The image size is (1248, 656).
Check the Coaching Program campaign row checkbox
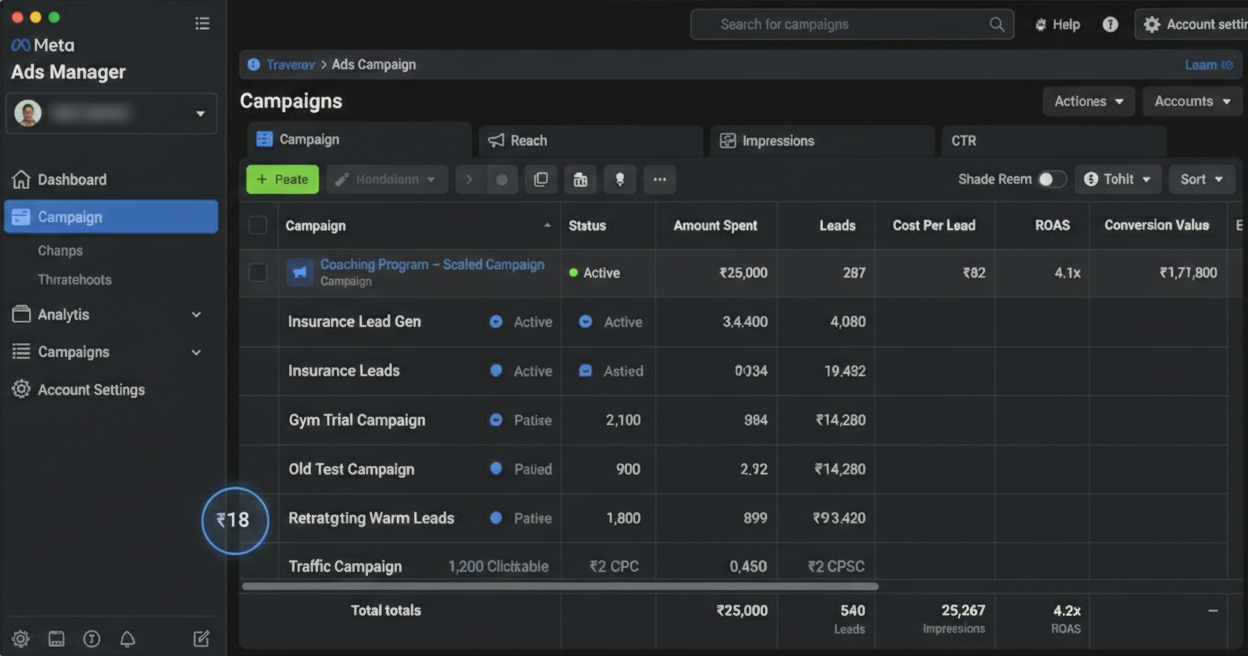coord(258,272)
